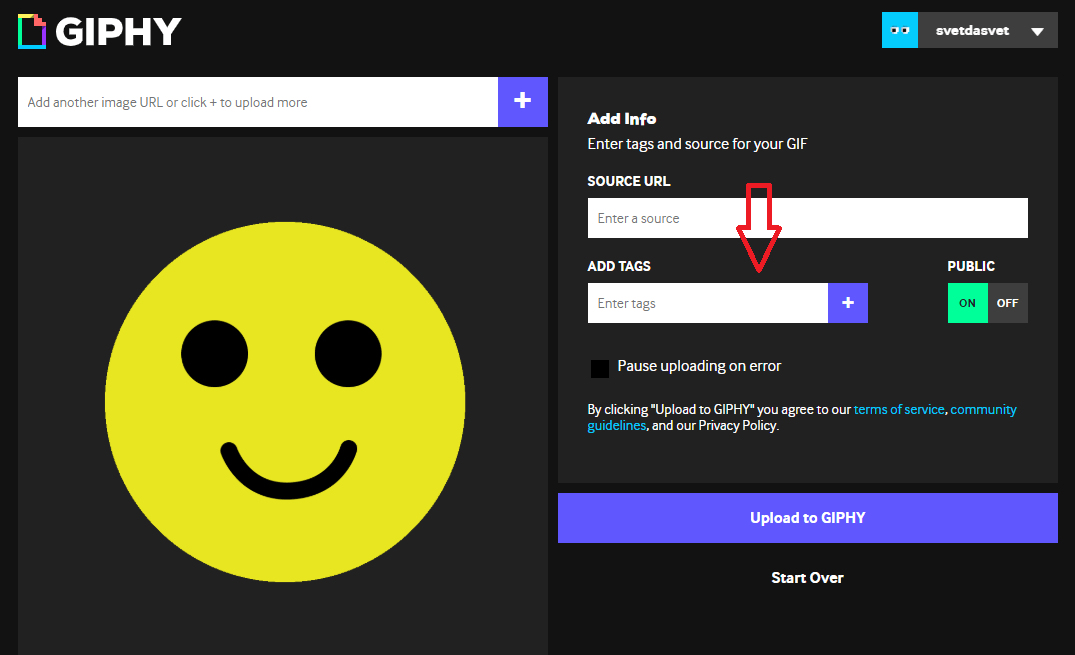The image size is (1075, 655).
Task: Click the 'Enter tags and source for your GIF' text
Action: [697, 144]
